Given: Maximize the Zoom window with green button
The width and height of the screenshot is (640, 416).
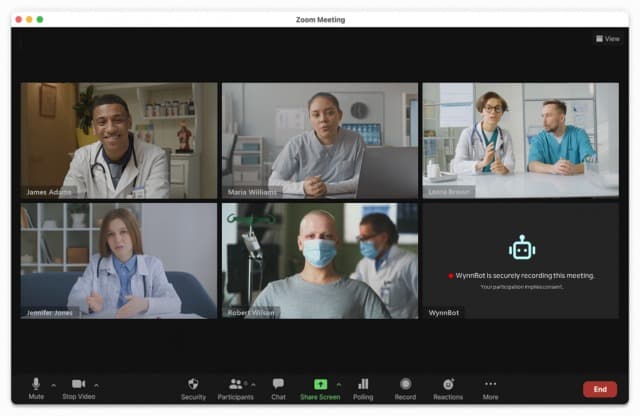Looking at the screenshot, I should point(40,19).
